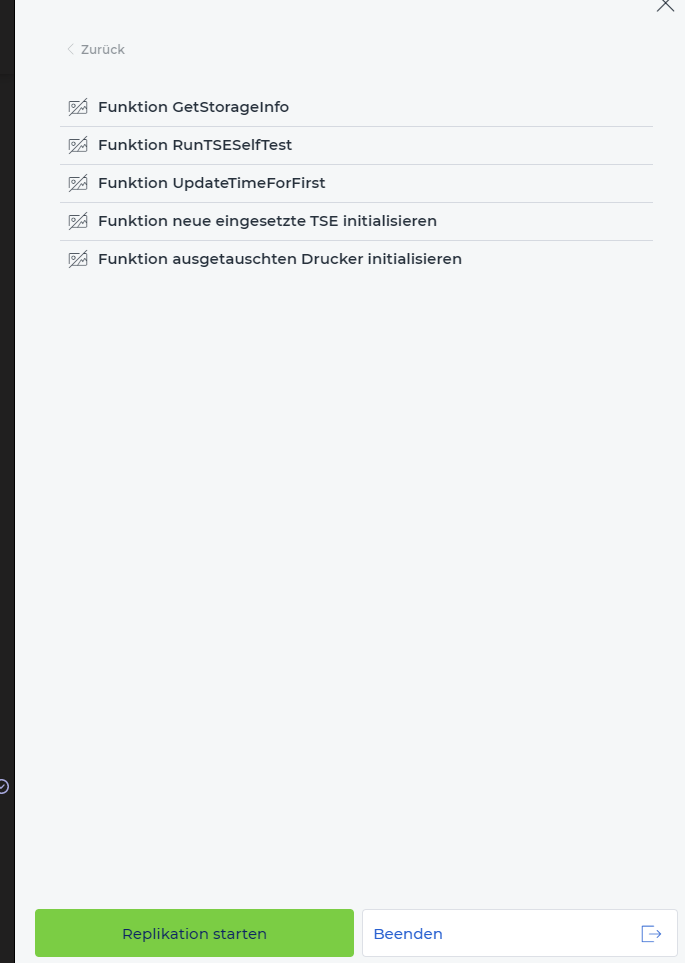Viewport: 685px width, 963px height.
Task: Click the icon beside Funktion GetStorageInfo
Action: click(78, 107)
